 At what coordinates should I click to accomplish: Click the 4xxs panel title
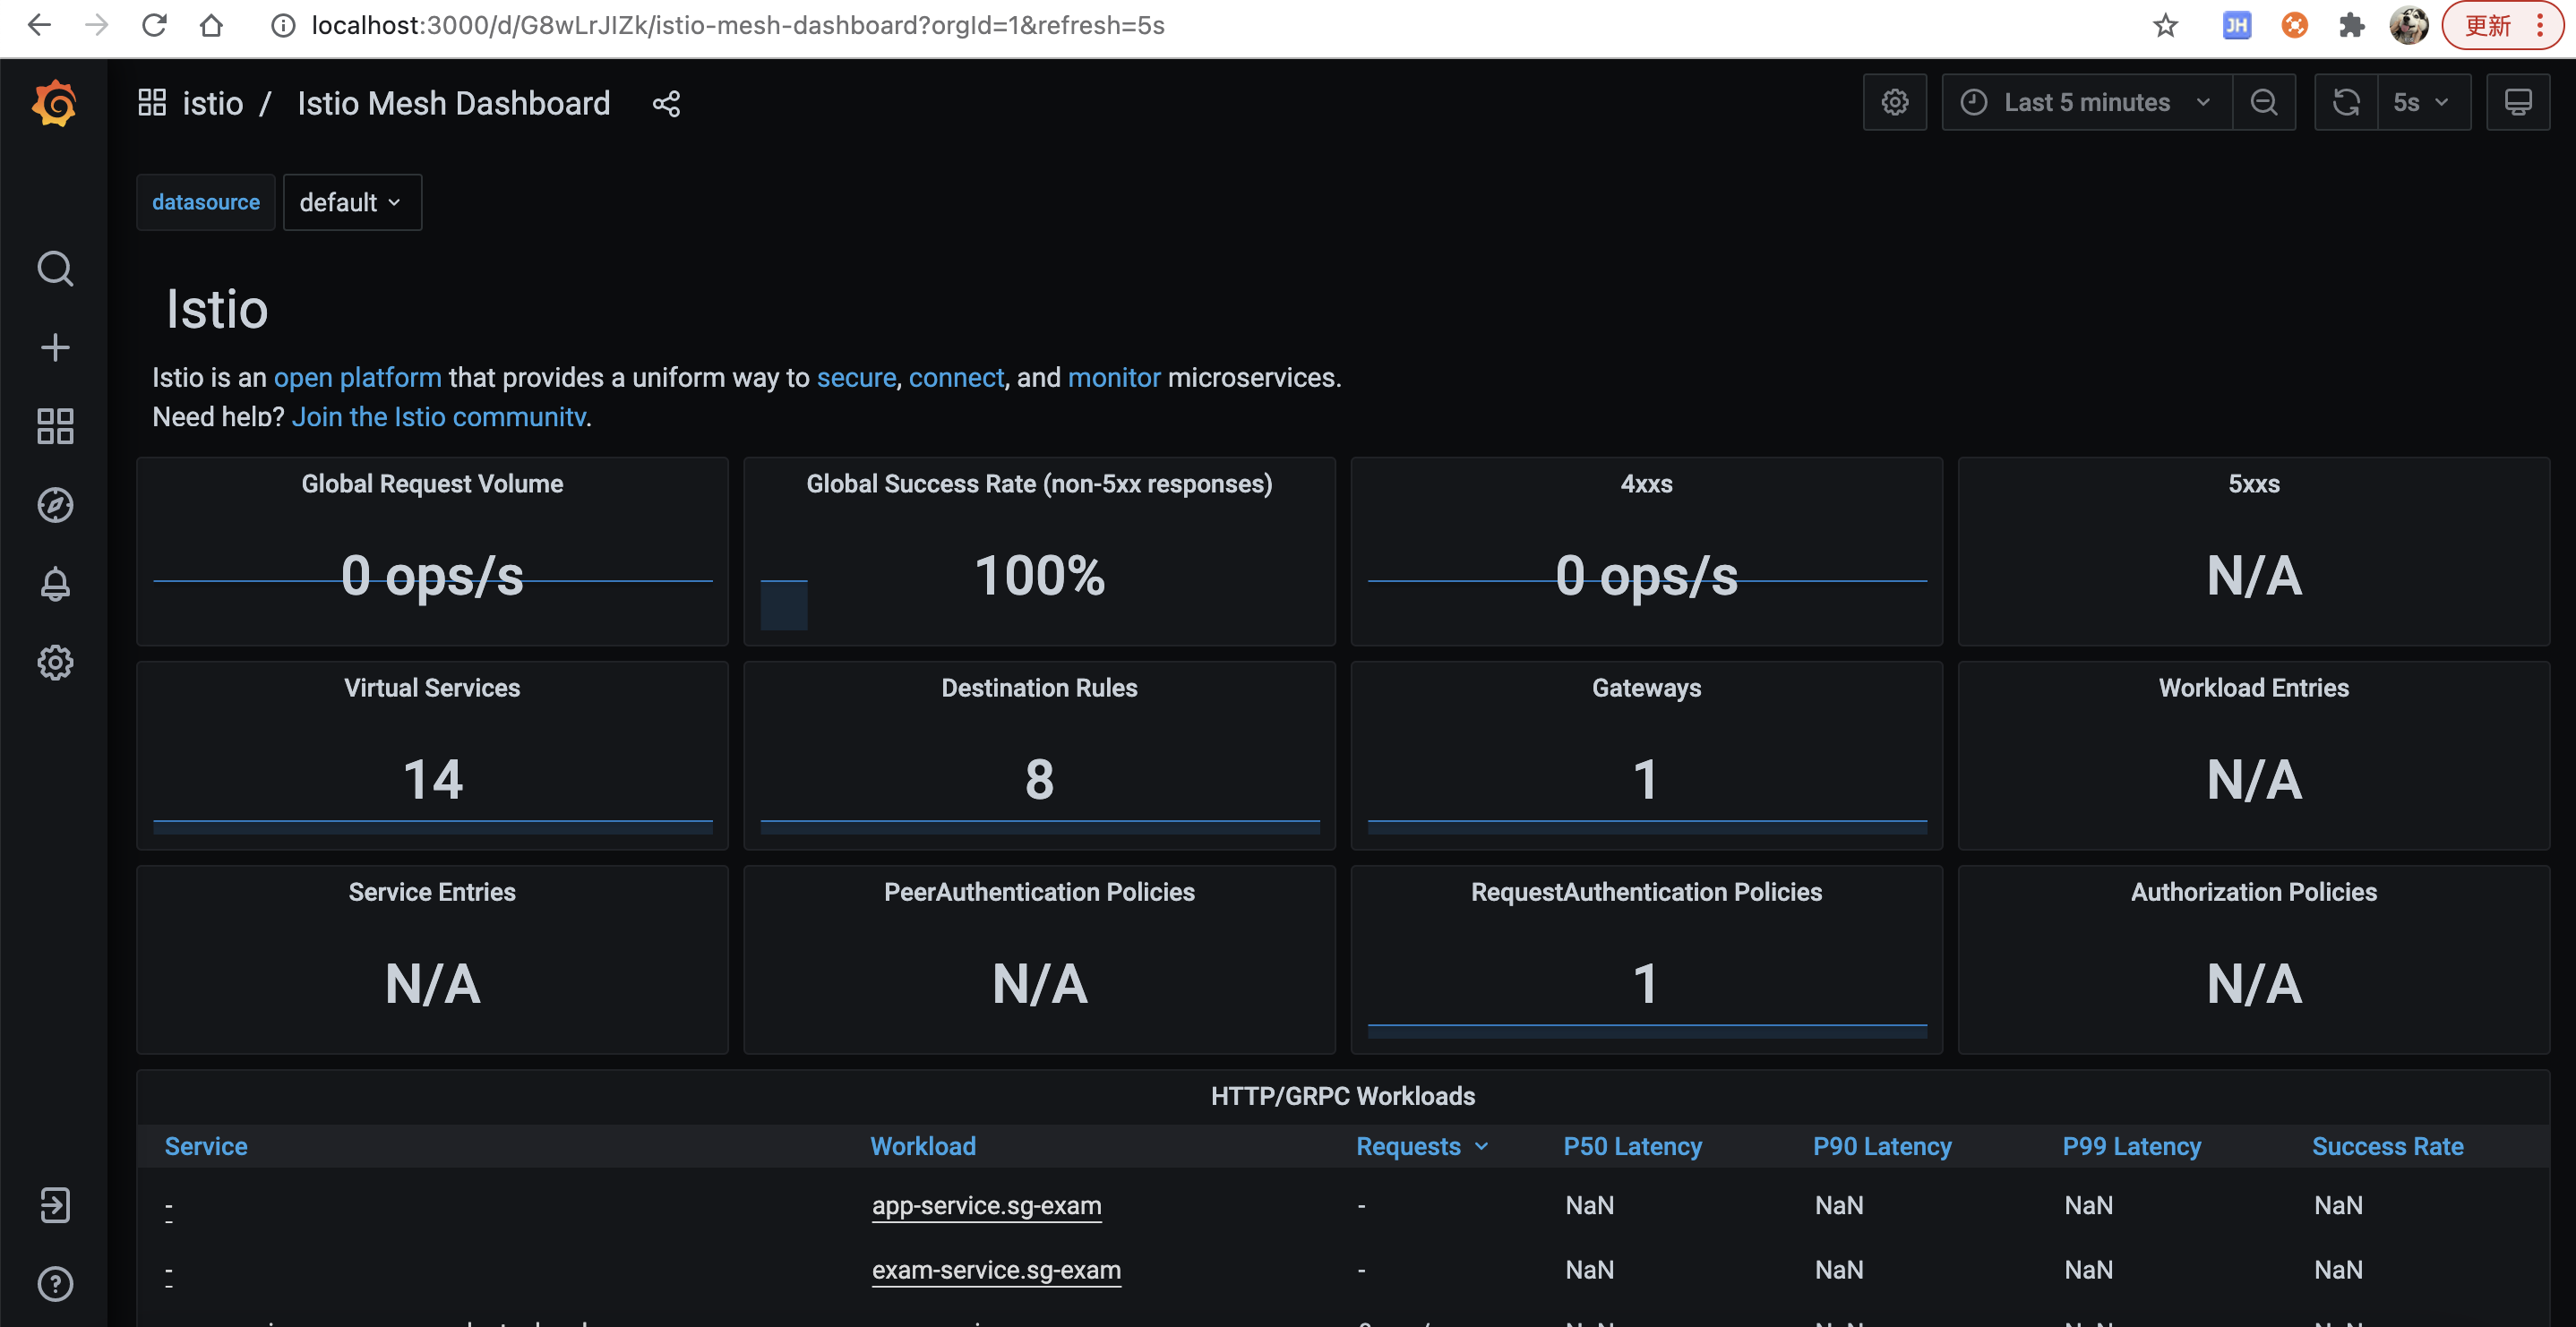coord(1646,483)
